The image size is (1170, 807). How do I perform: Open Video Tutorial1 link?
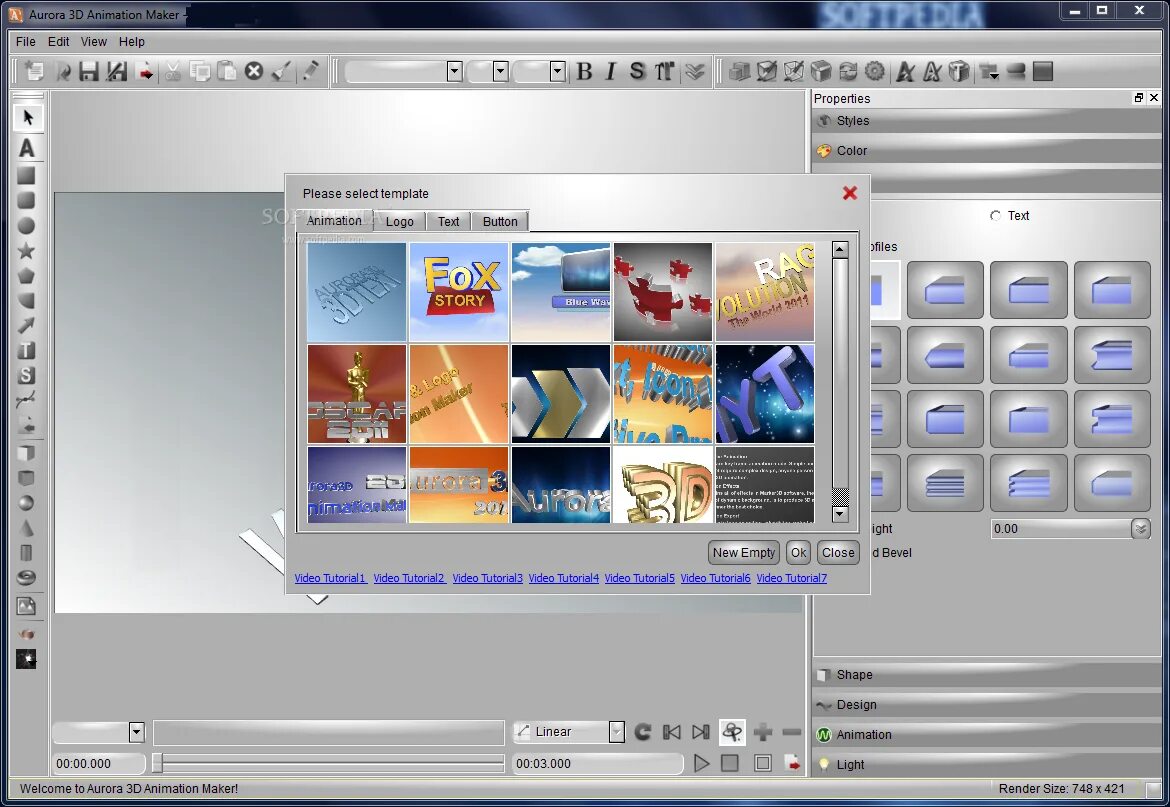[330, 578]
